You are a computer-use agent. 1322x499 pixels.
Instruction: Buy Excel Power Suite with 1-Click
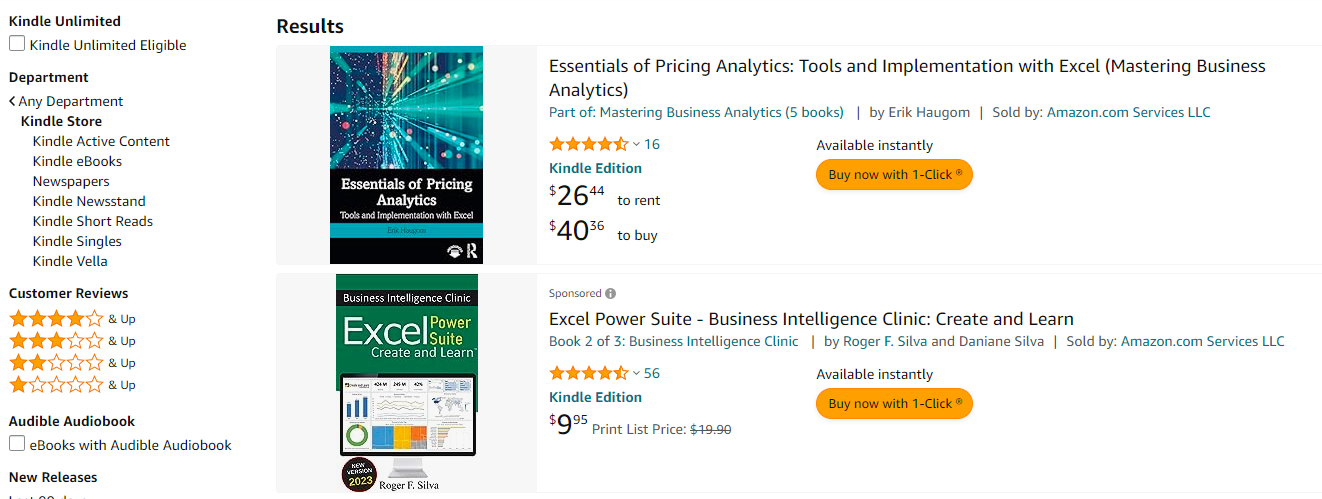pos(894,403)
